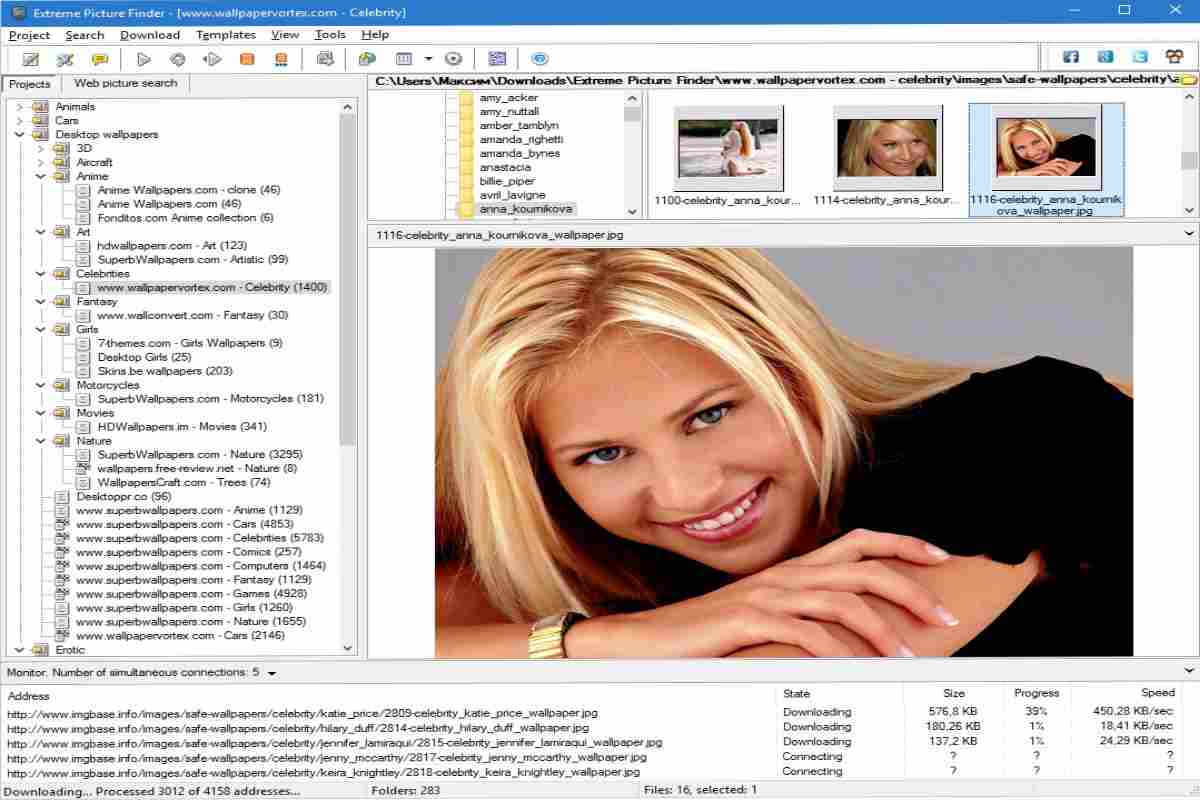Open the Templates menu

tap(226, 34)
